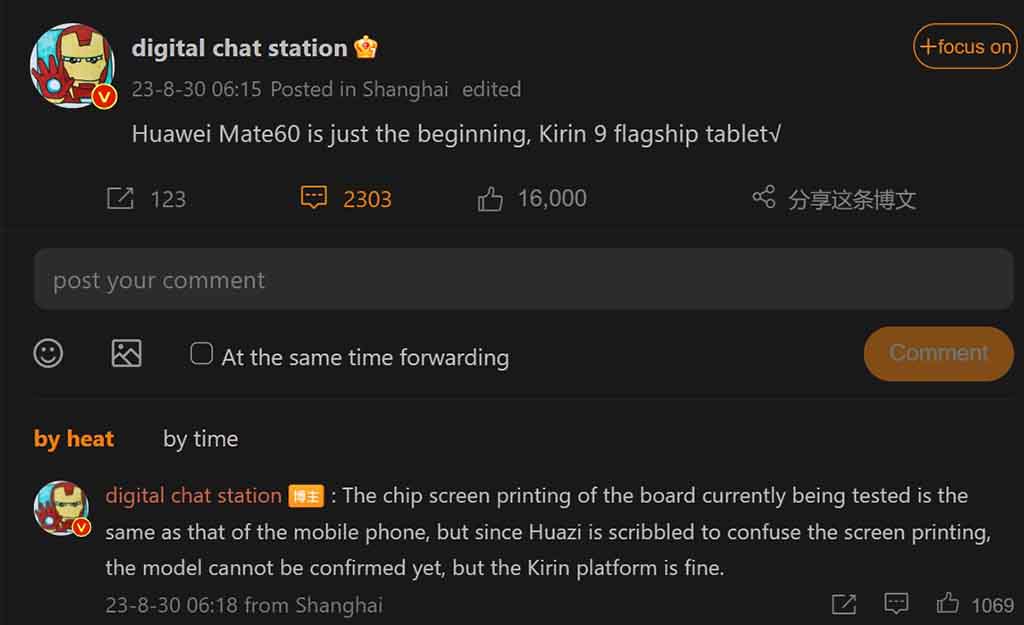Image resolution: width=1024 pixels, height=625 pixels.
Task: Click the commenter's small Iron Man avatar
Action: coord(62,508)
